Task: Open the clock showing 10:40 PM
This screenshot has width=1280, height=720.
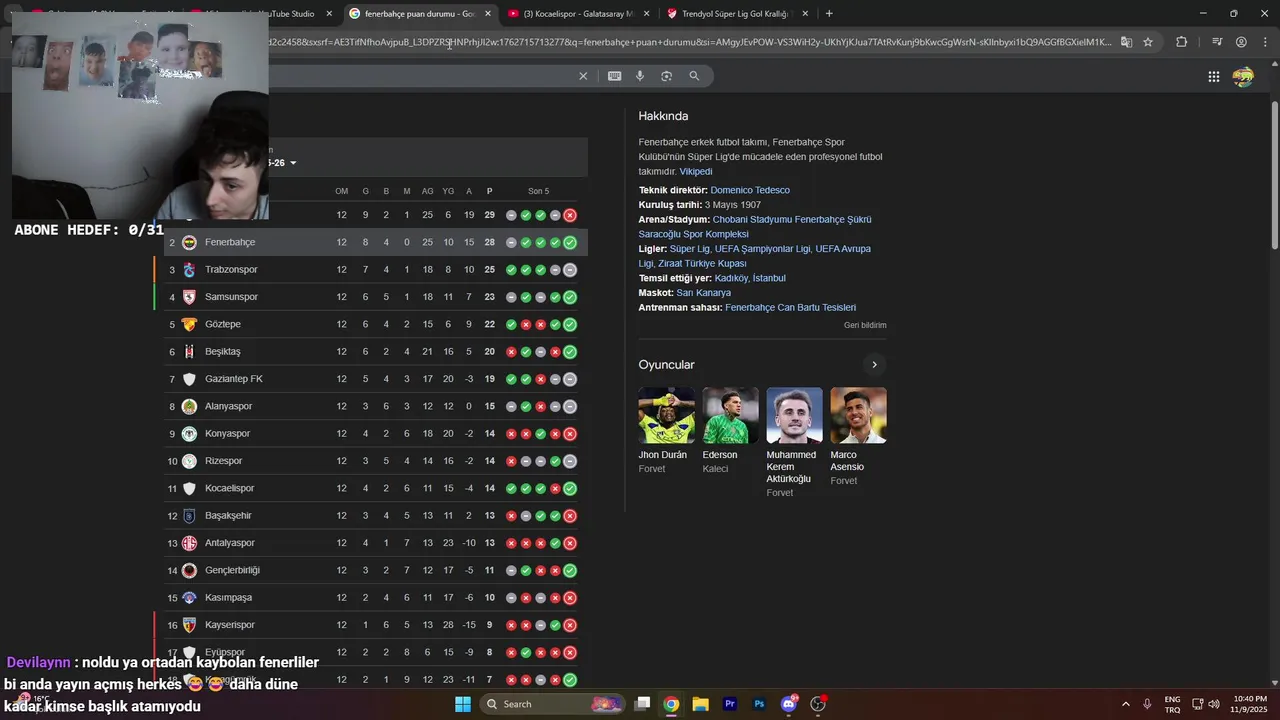Action: point(1250,704)
